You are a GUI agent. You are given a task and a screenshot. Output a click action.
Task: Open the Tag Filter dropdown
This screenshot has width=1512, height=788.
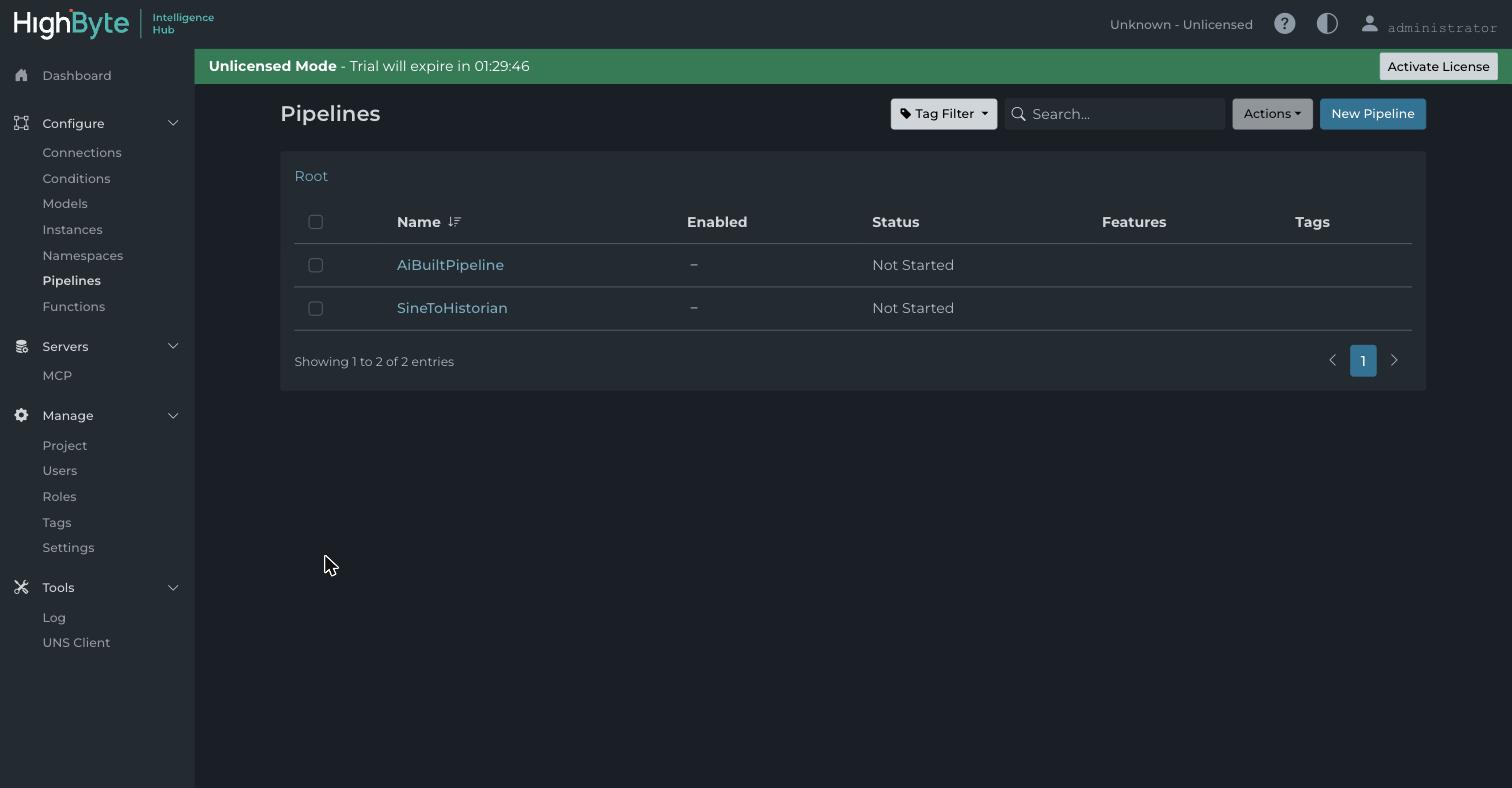point(943,114)
